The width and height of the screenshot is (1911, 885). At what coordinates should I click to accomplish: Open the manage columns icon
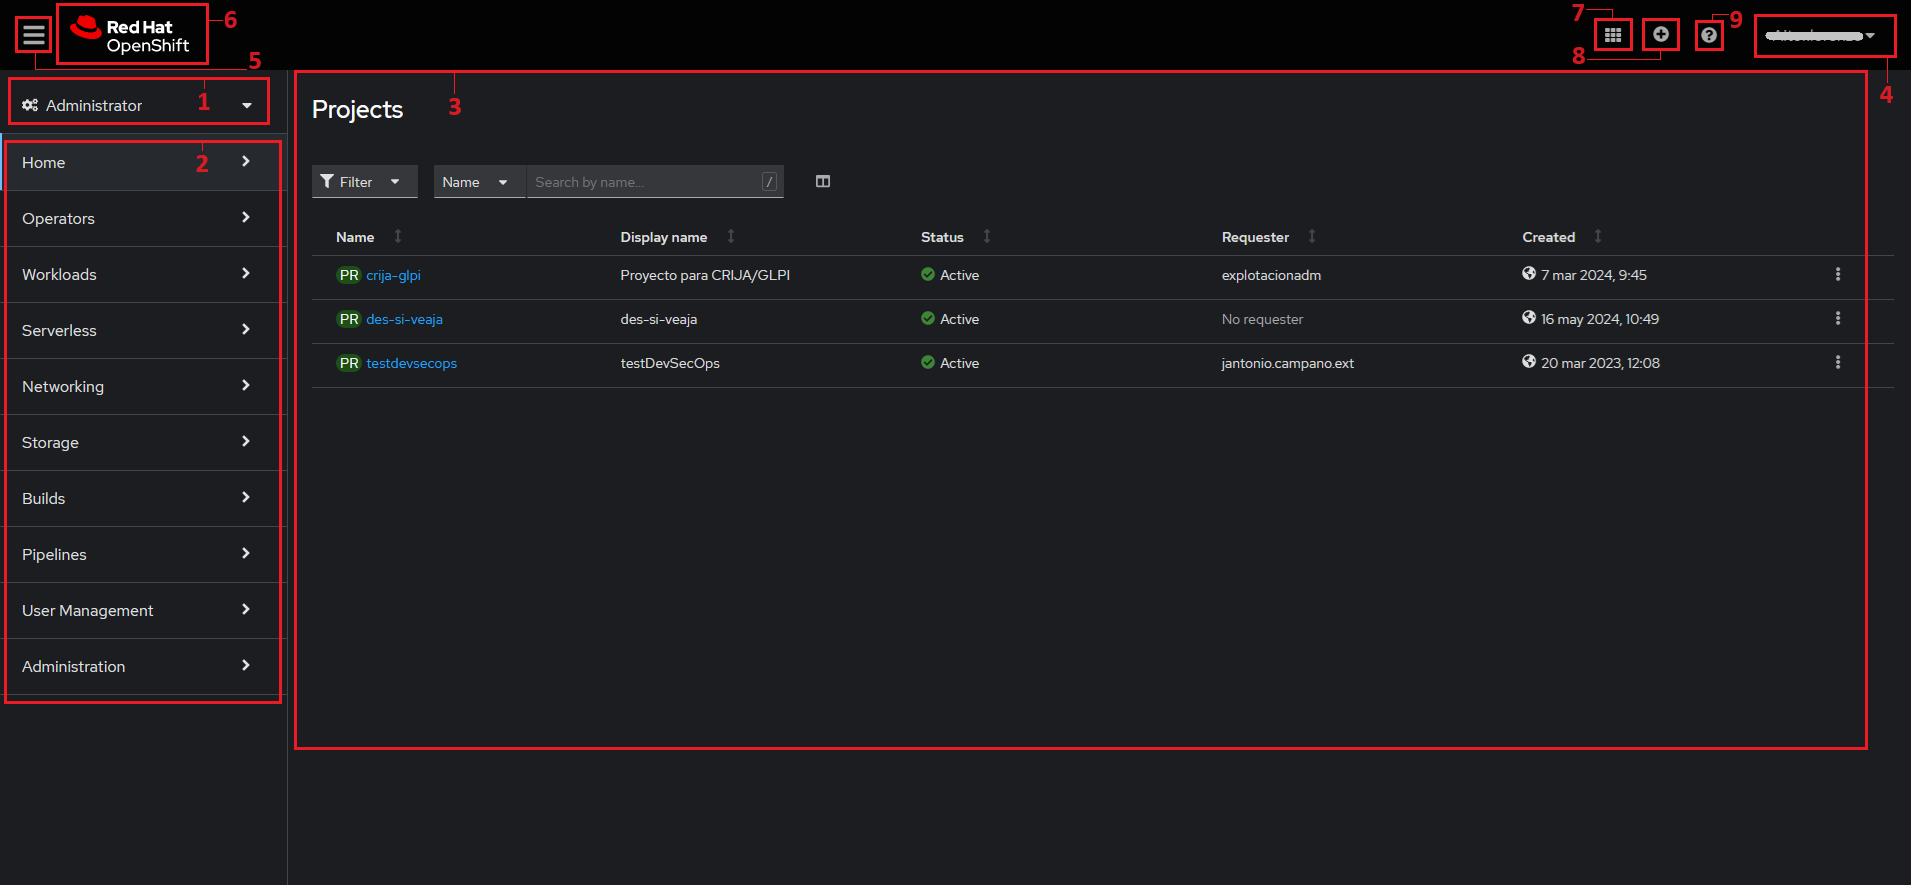point(823,181)
